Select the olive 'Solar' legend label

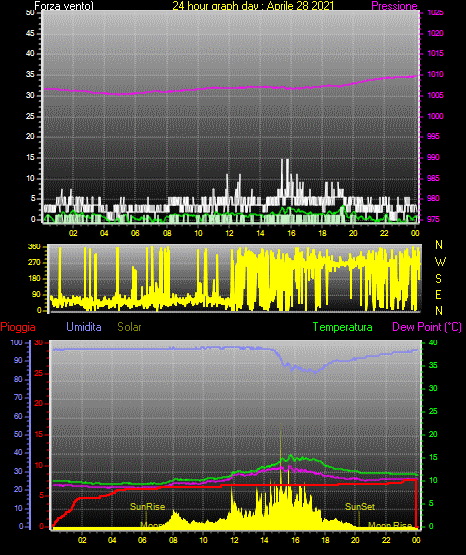pos(130,327)
